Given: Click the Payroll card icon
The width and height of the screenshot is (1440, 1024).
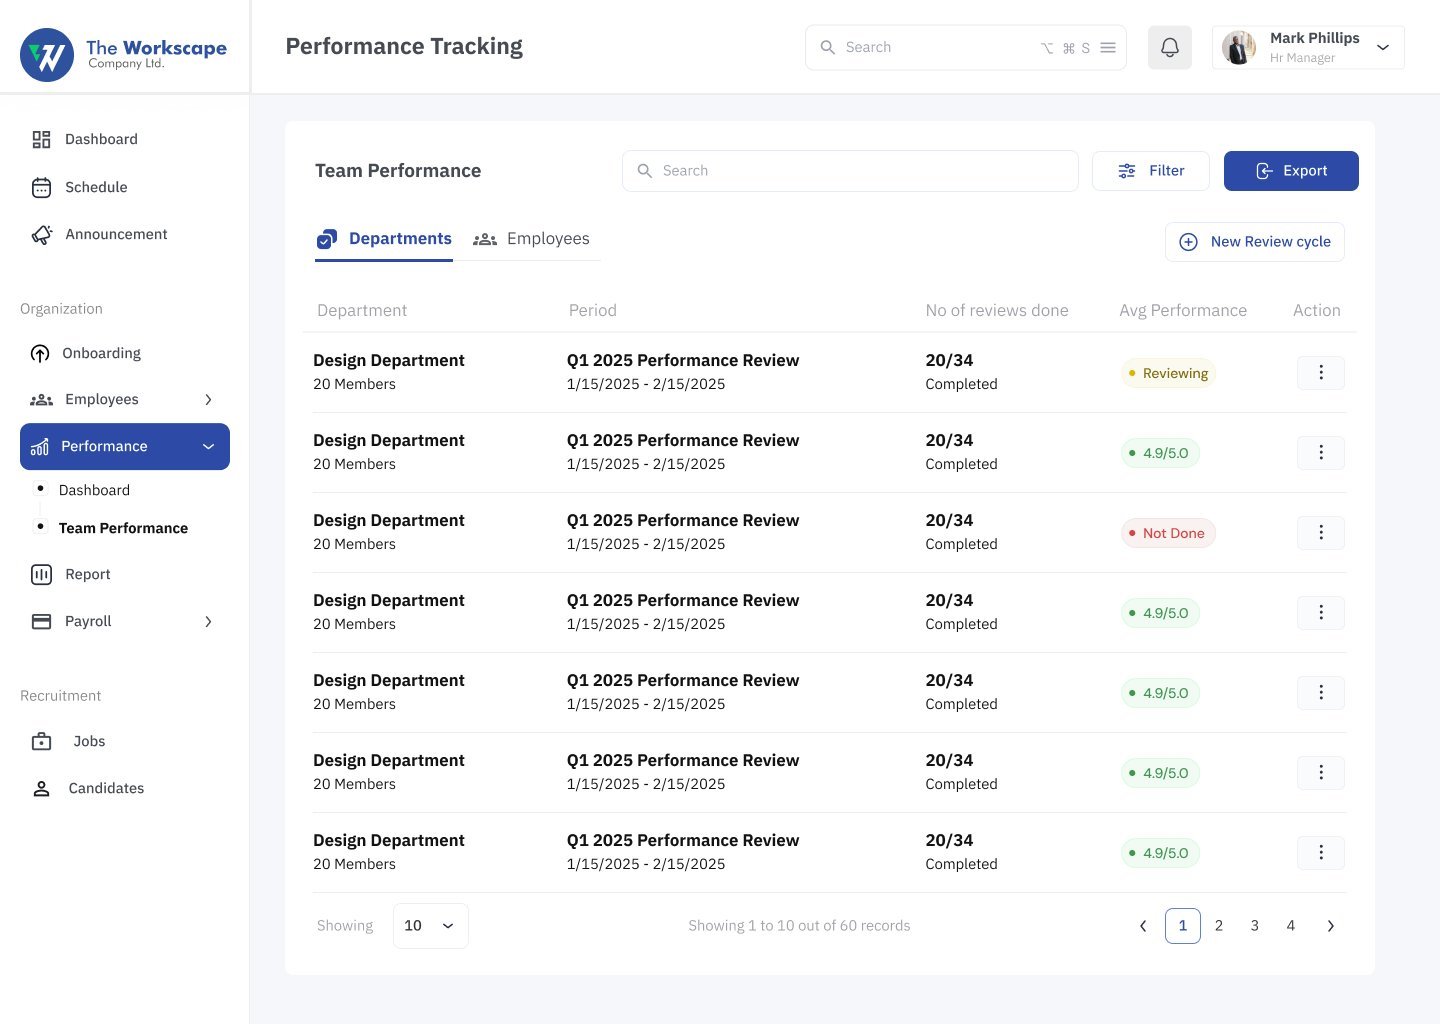Looking at the screenshot, I should pos(42,621).
